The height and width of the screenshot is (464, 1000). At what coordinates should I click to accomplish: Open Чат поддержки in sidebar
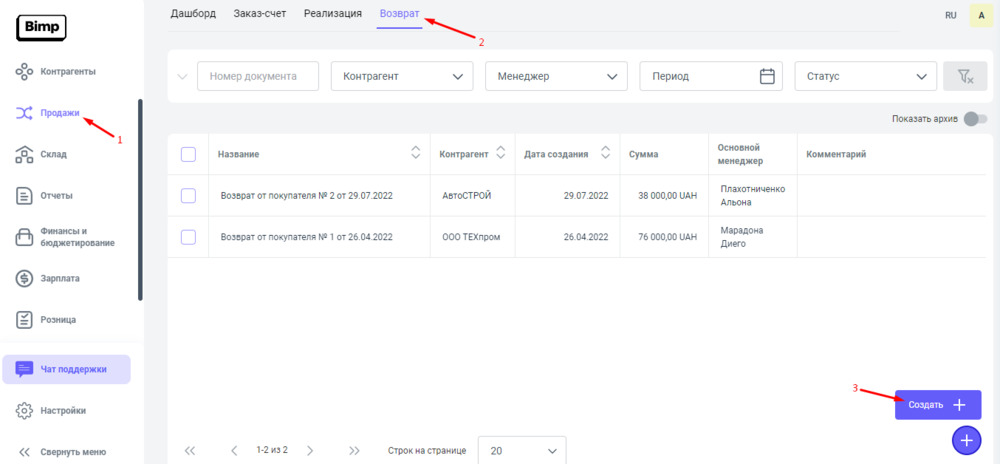(66, 369)
